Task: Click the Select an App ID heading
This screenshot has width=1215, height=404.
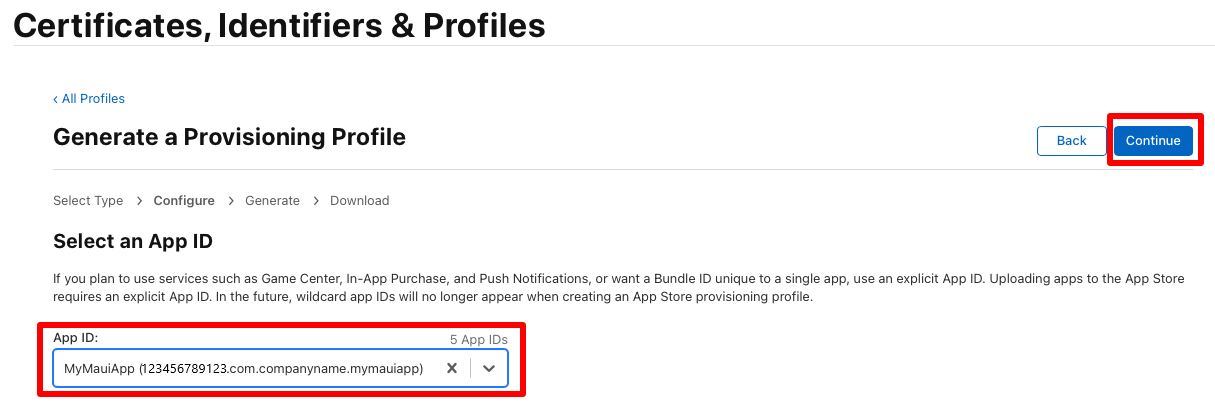Action: [x=133, y=241]
